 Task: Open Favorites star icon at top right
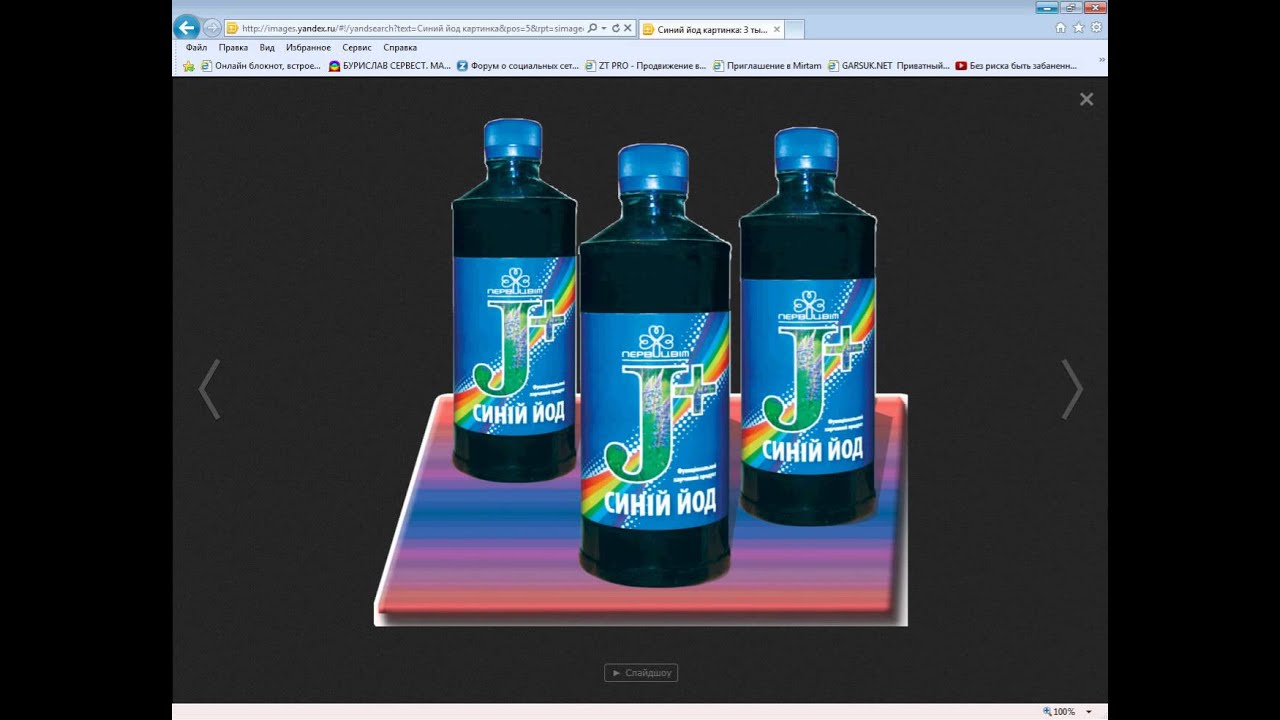[1078, 28]
